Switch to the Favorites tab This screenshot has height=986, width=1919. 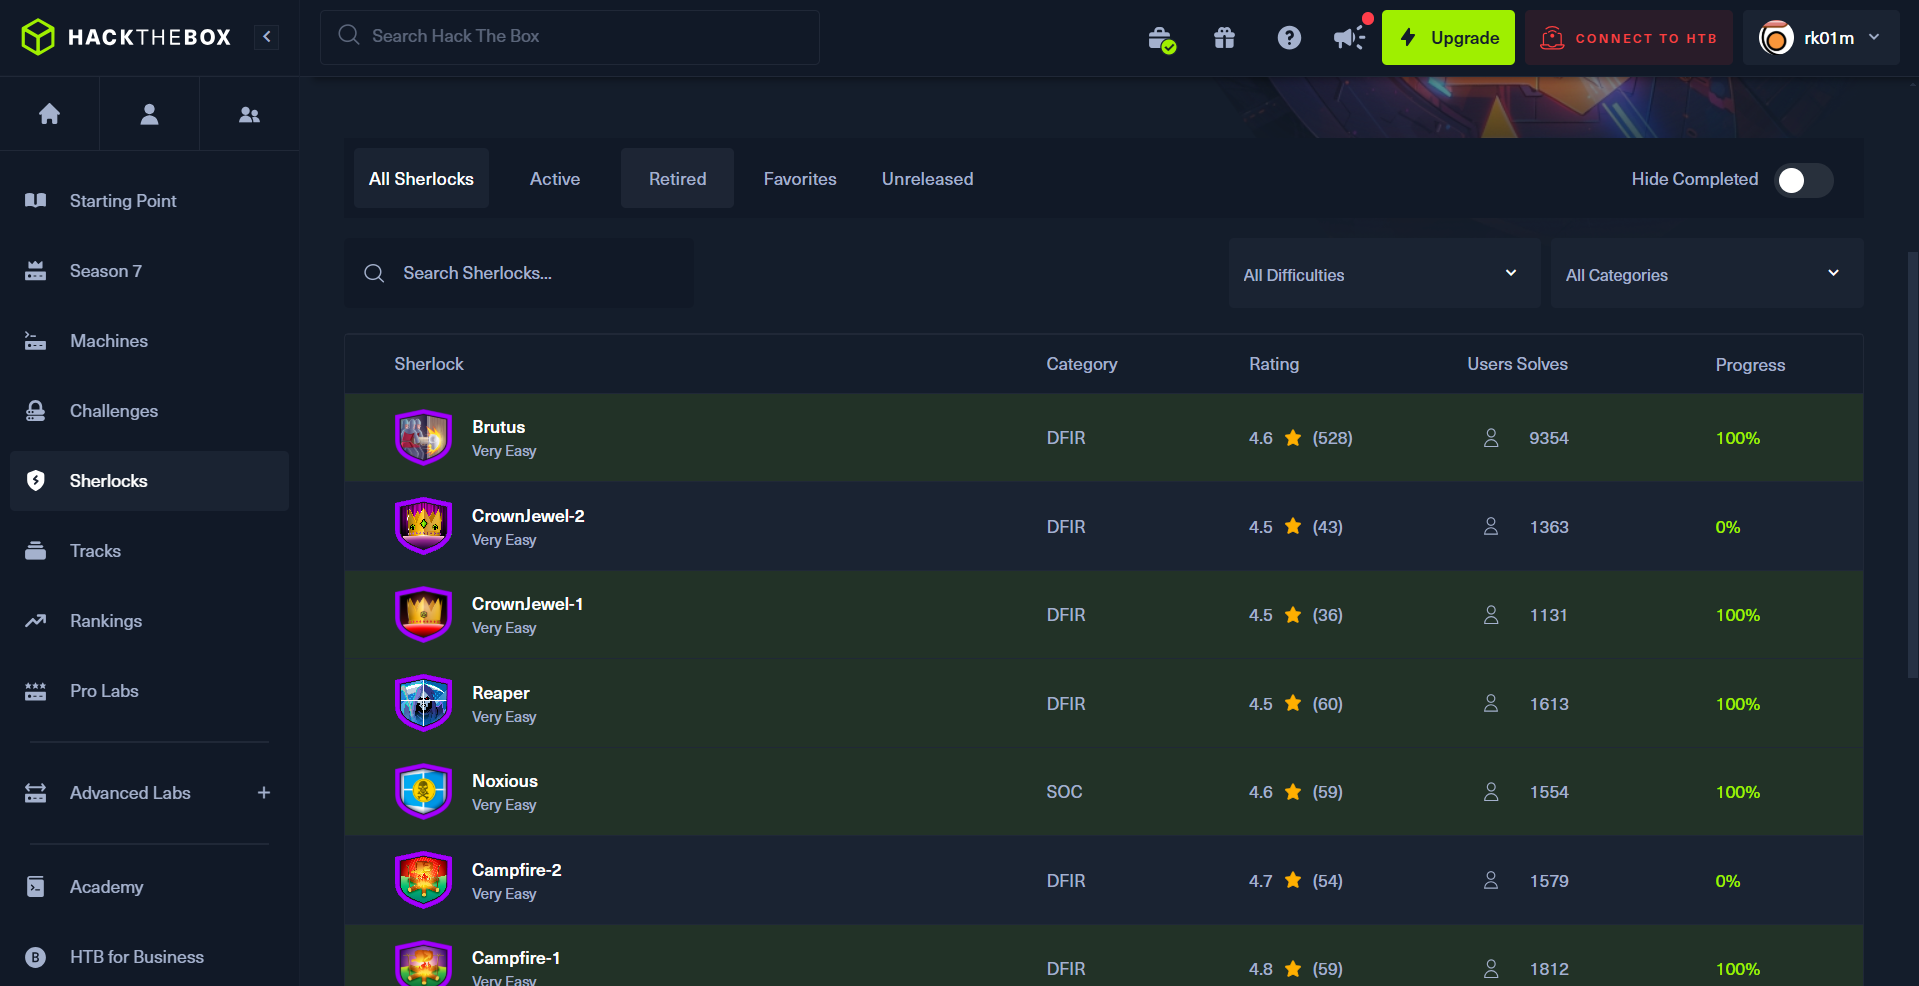[800, 179]
